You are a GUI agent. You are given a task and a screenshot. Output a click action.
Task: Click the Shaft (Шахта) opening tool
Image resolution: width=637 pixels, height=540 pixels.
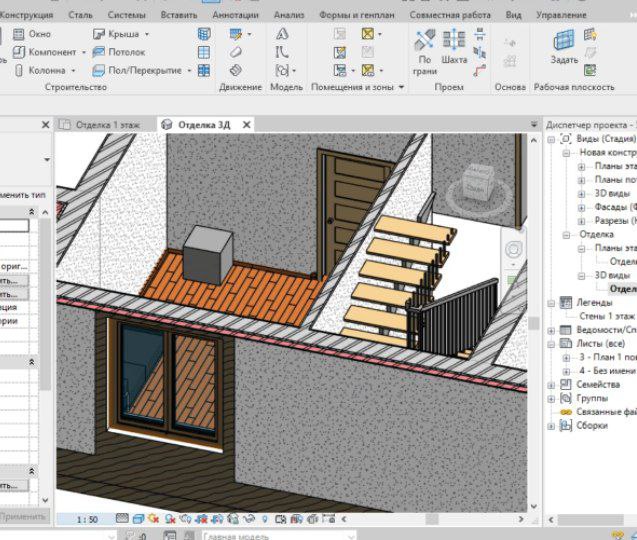[x=454, y=47]
